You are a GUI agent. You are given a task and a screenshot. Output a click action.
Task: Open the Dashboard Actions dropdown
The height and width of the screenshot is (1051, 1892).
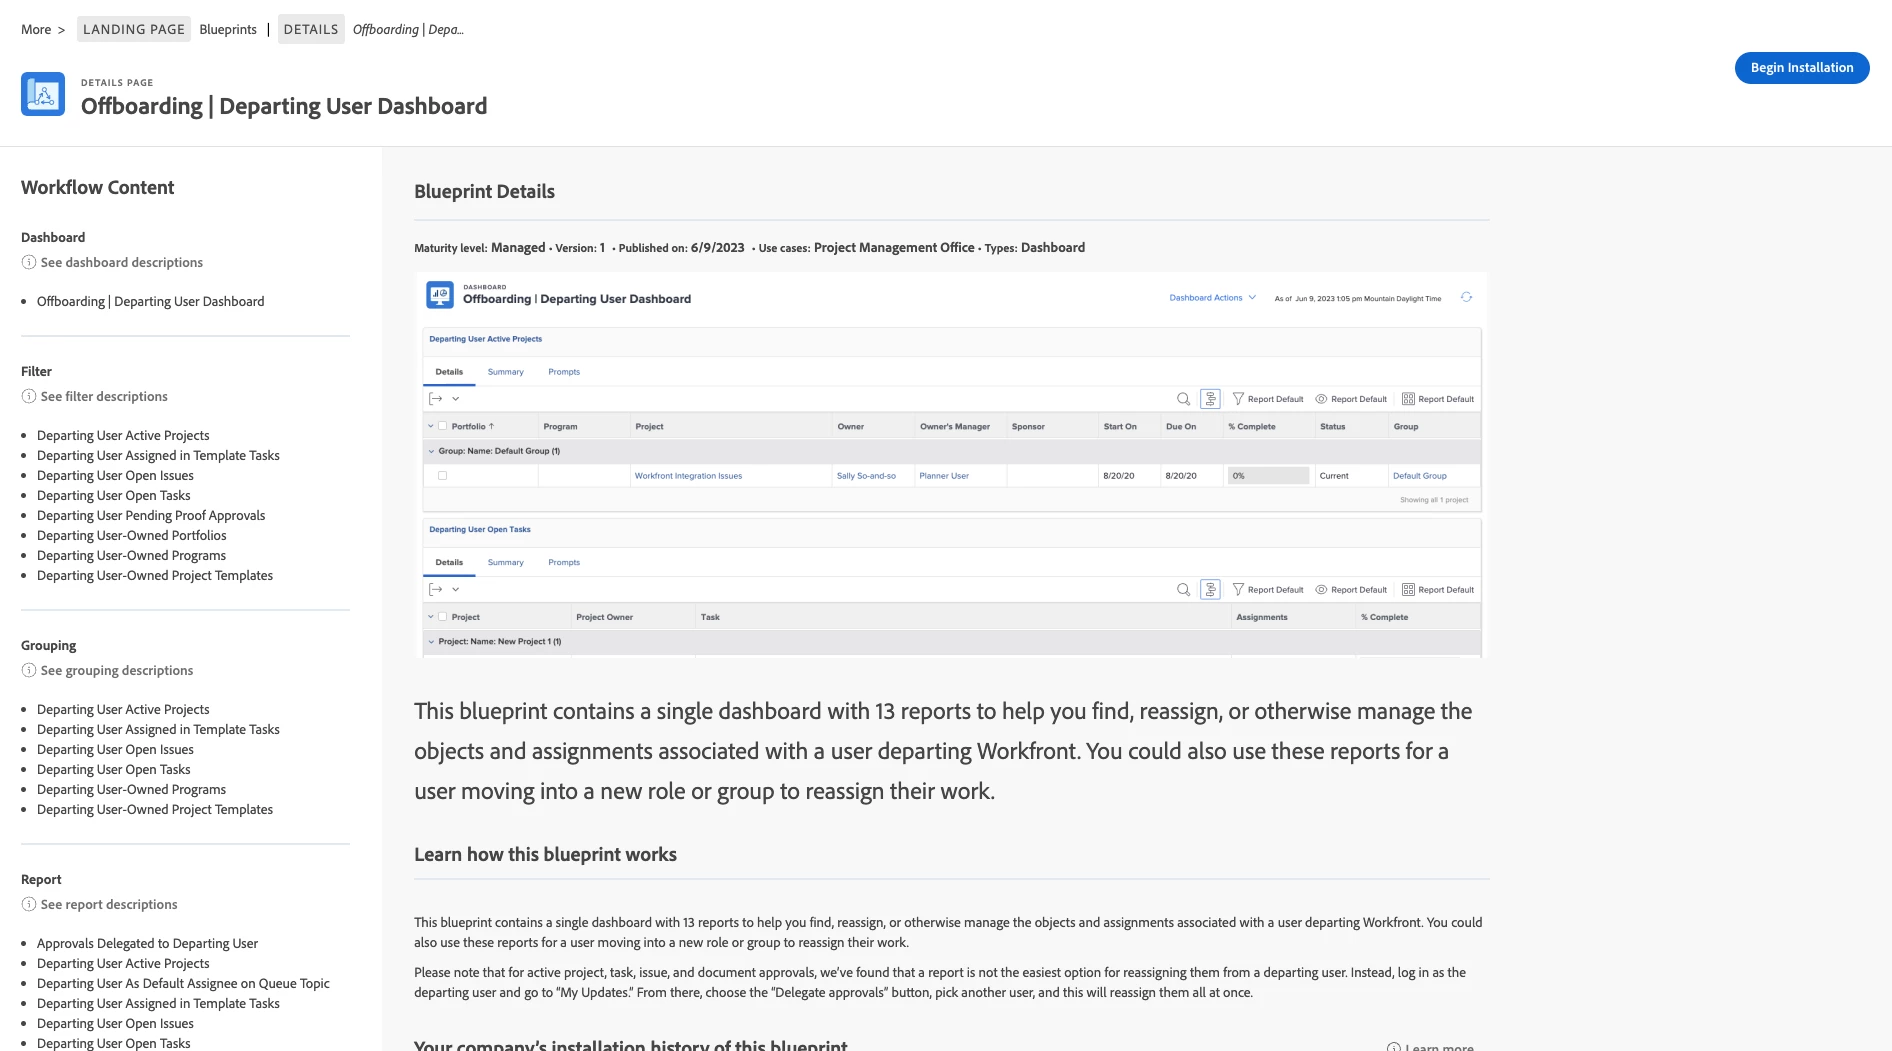tap(1212, 298)
